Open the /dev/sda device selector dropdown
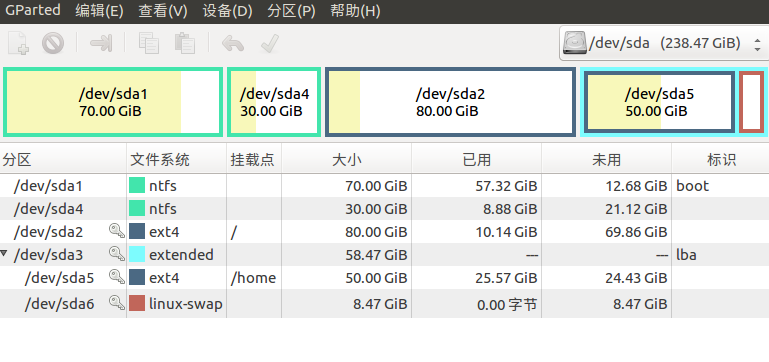Viewport: 769px width, 362px height. point(664,43)
